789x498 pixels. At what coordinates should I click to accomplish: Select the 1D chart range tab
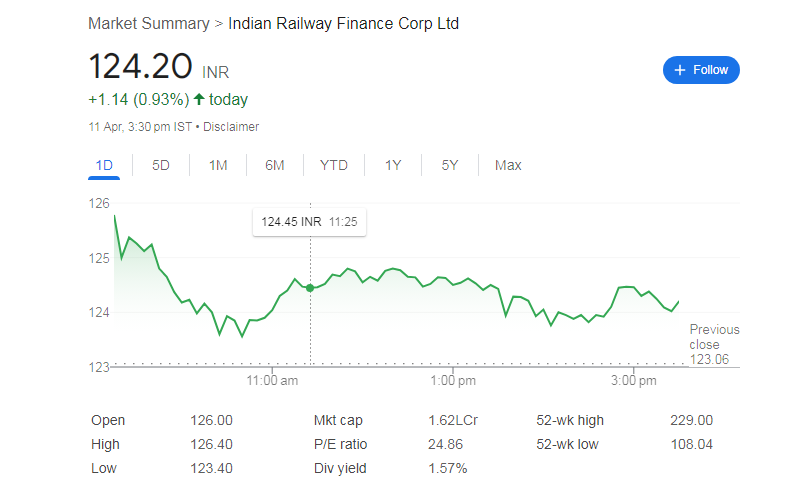coord(104,165)
